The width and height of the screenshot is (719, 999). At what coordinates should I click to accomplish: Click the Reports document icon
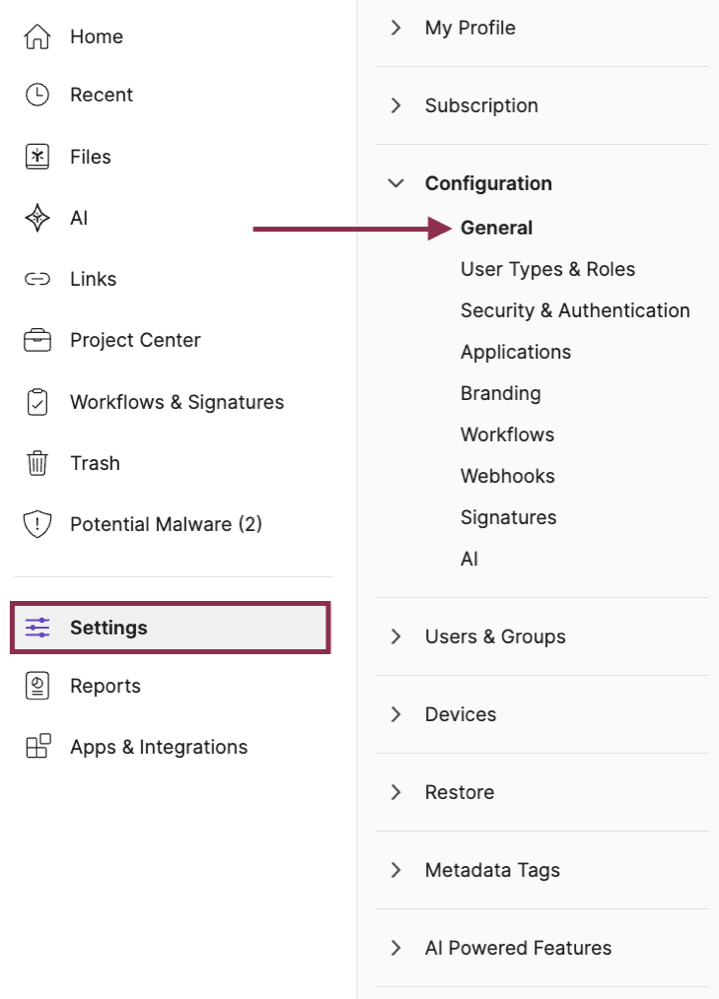(37, 686)
